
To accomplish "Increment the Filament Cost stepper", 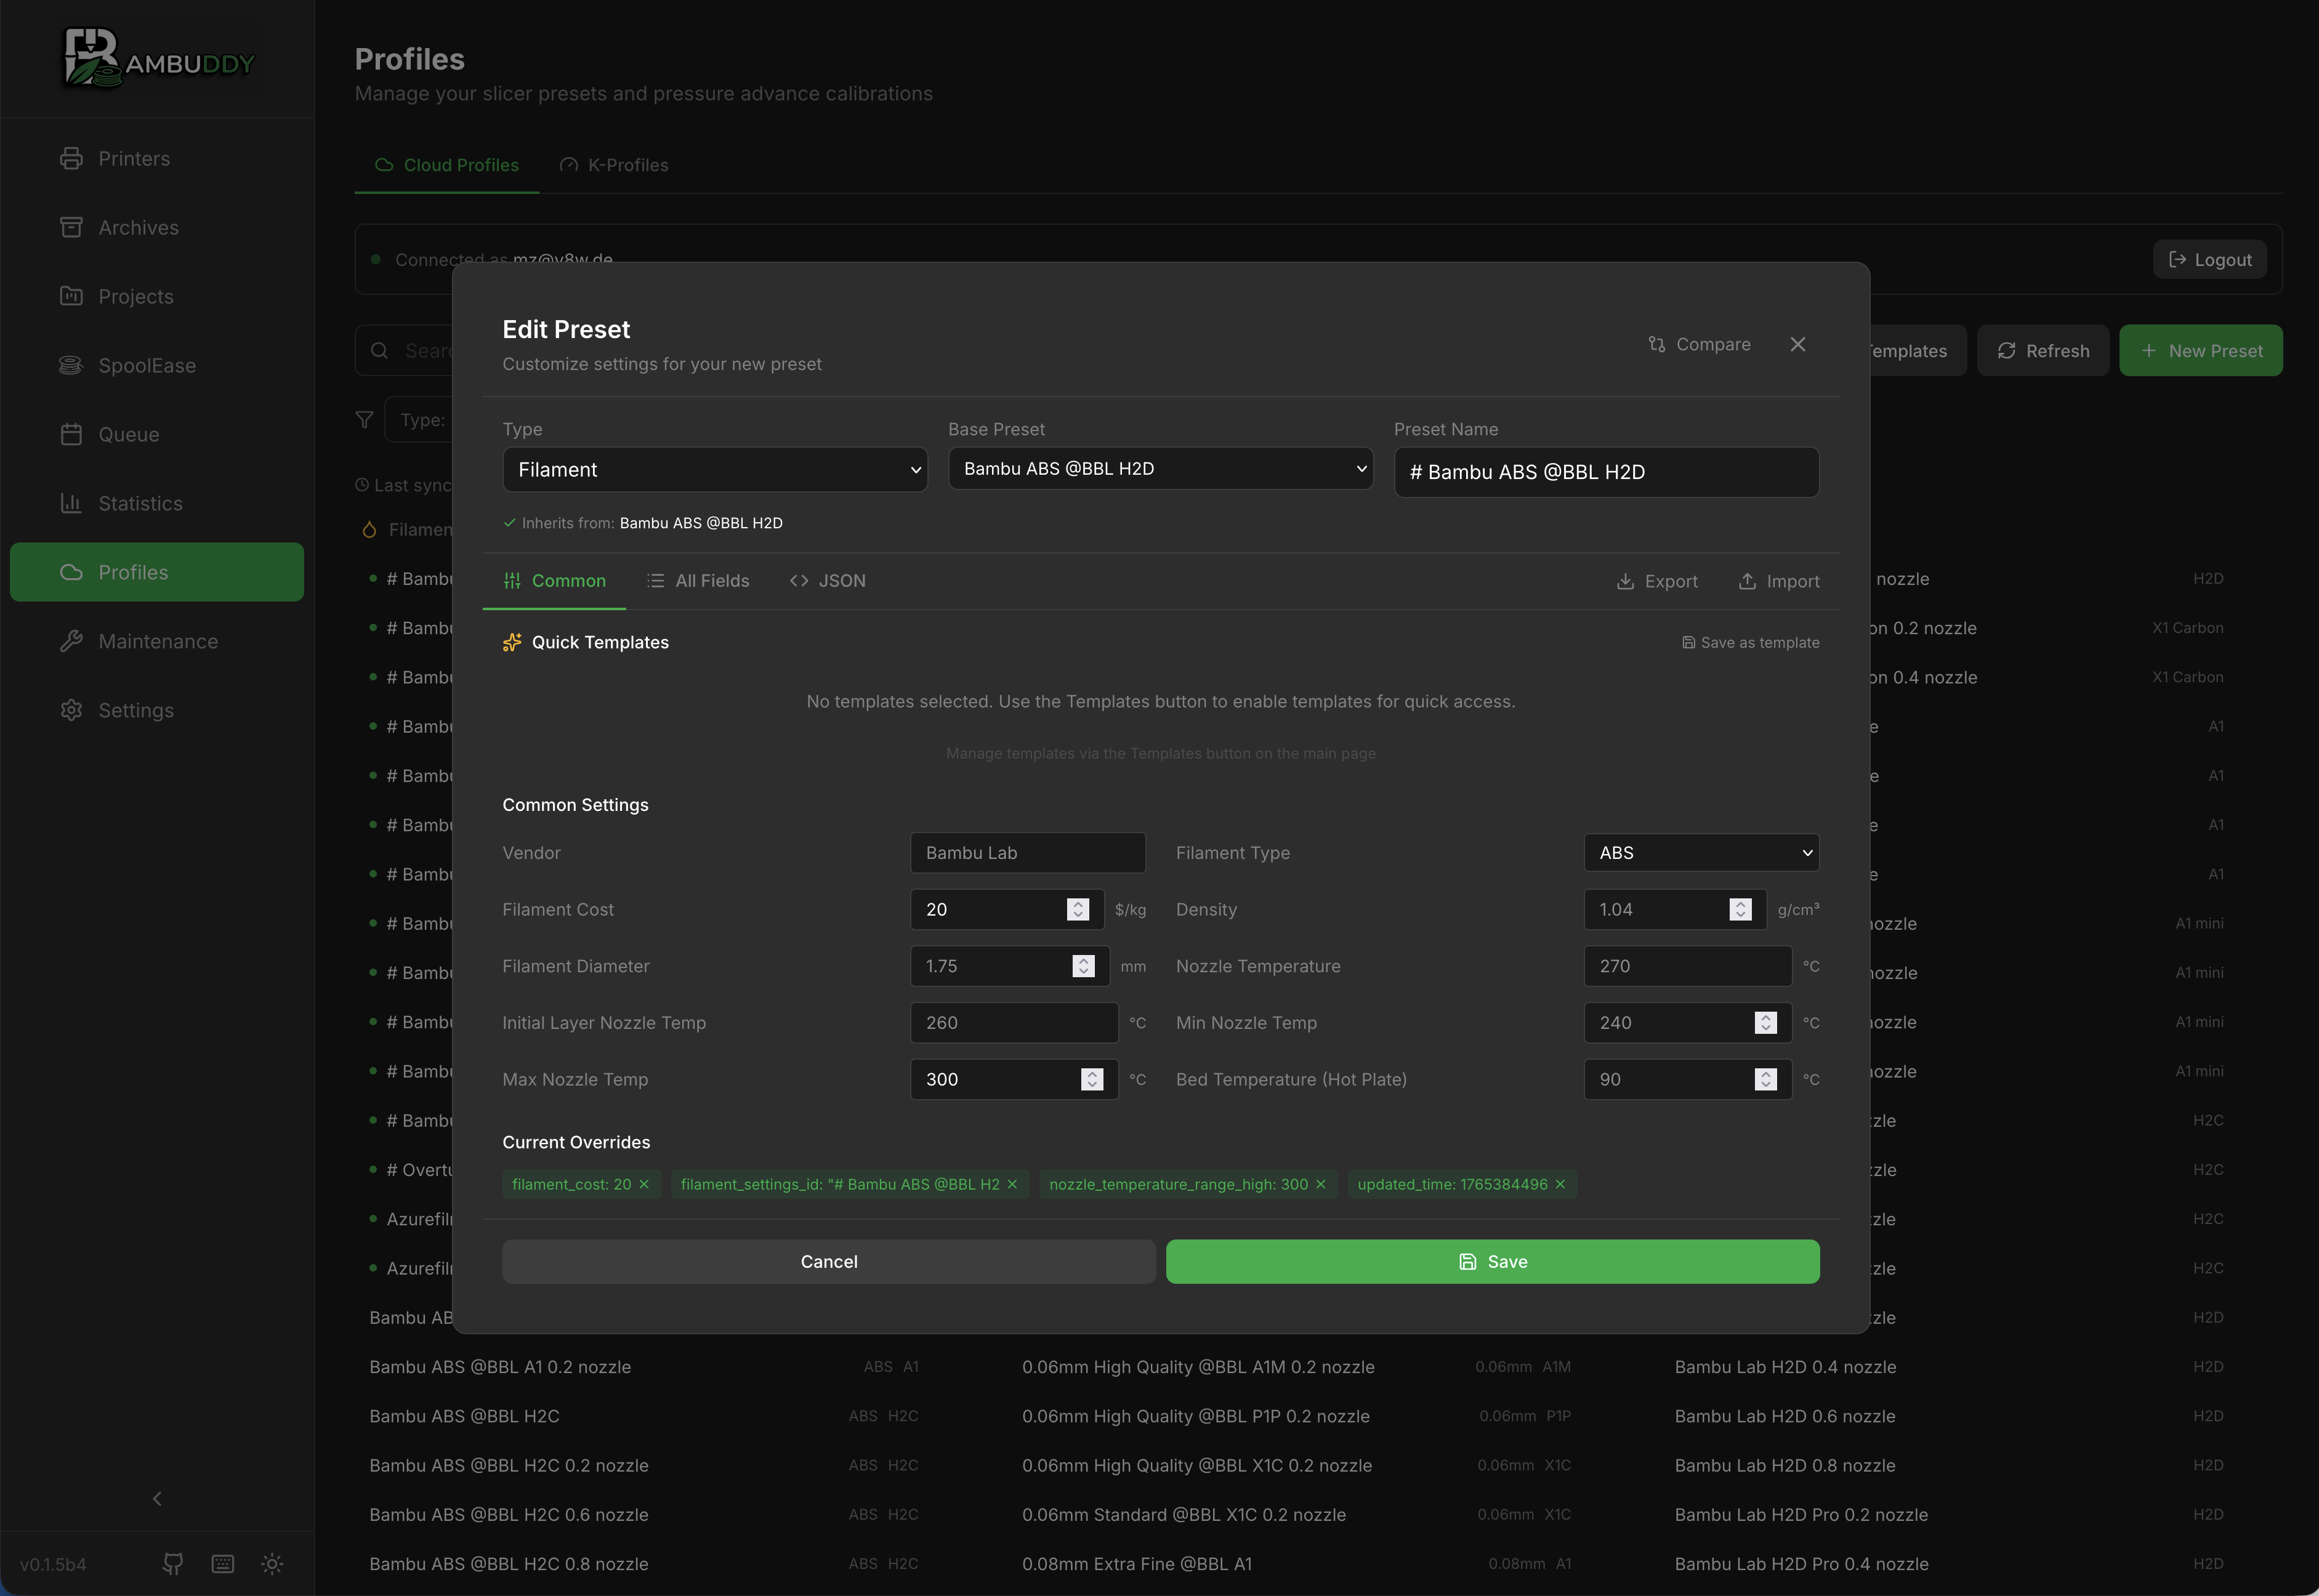I will (1077, 904).
